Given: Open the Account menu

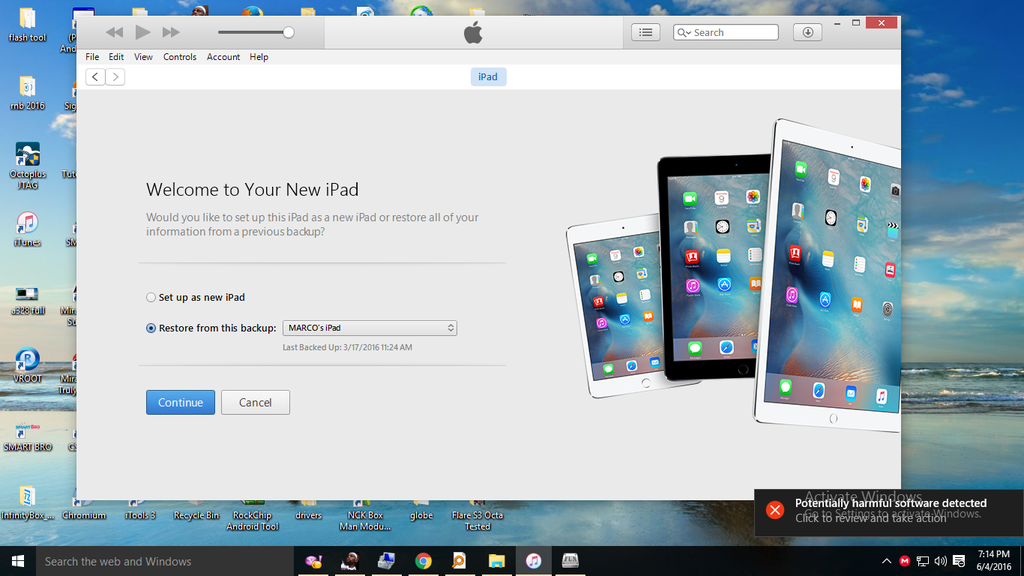Looking at the screenshot, I should coord(223,57).
